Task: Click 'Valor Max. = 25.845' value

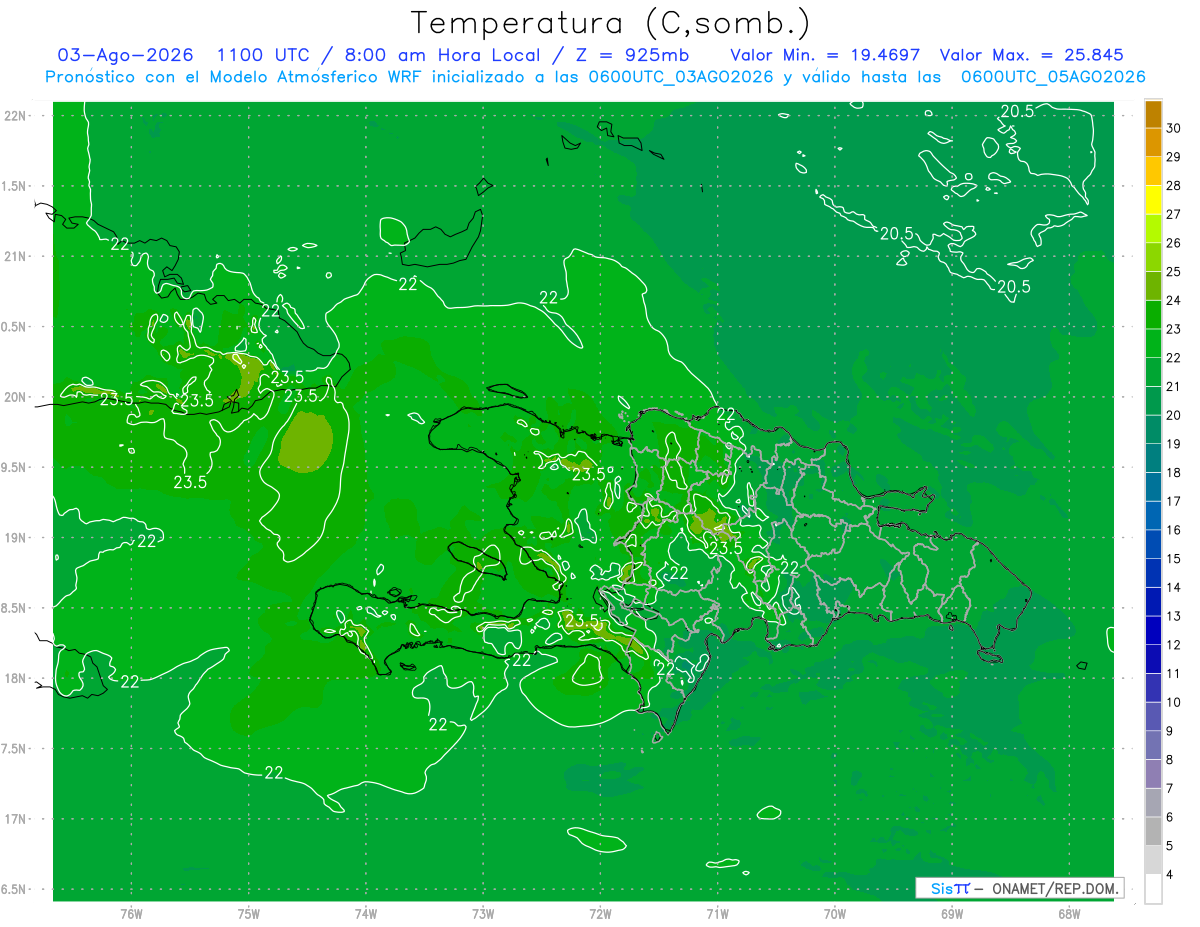Action: click(1032, 55)
